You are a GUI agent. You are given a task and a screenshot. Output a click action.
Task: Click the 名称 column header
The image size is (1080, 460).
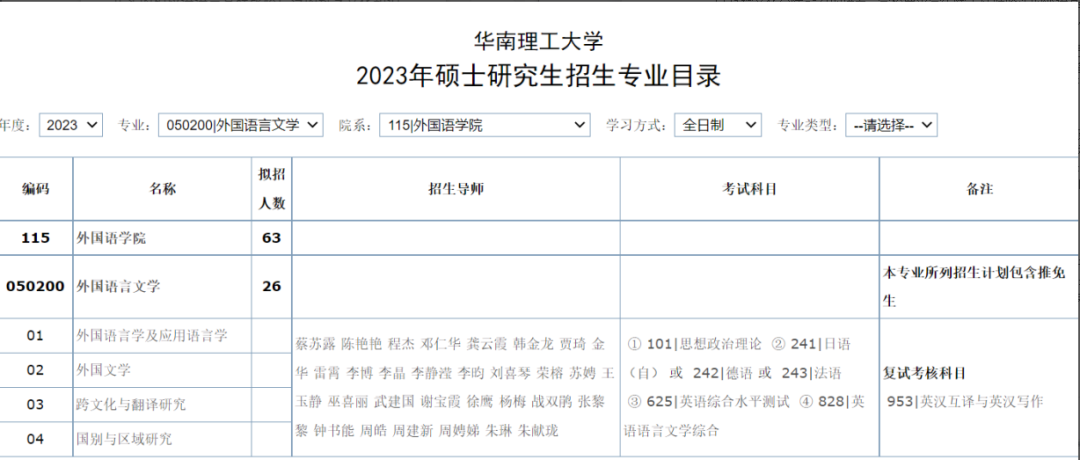click(x=163, y=189)
